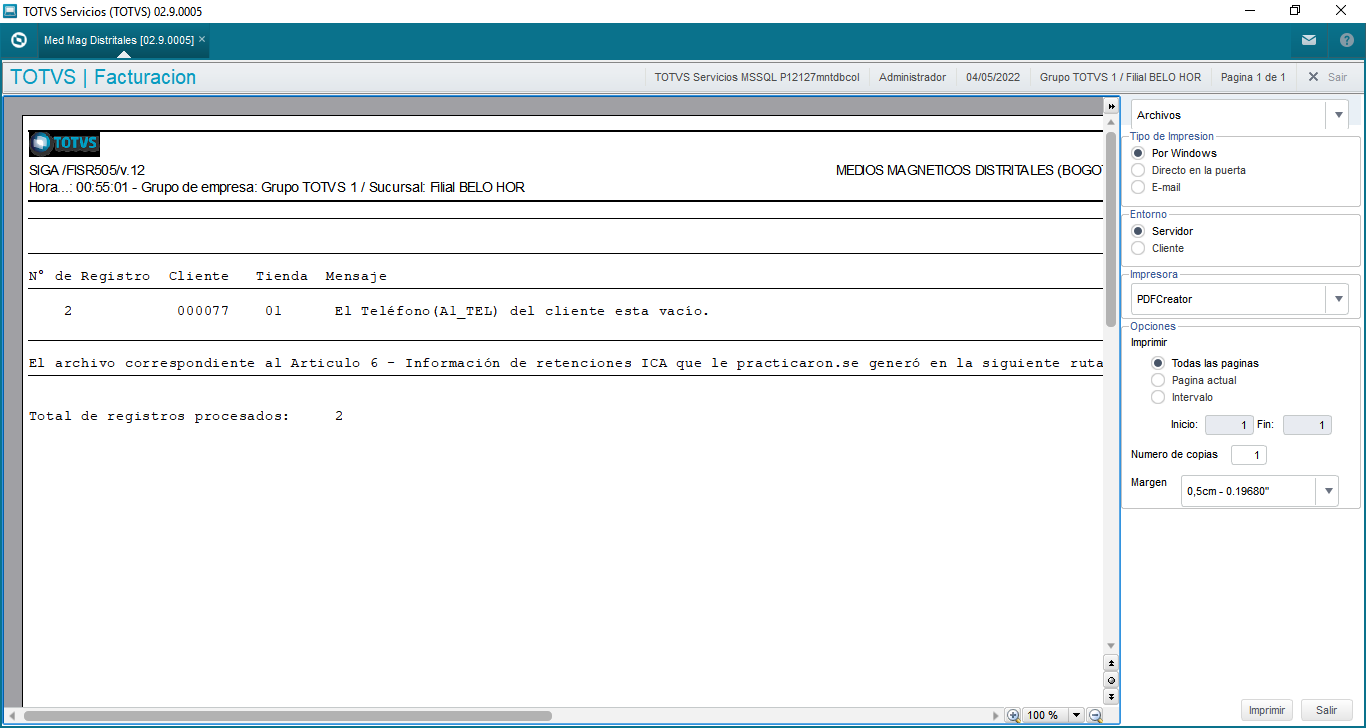Image resolution: width=1366 pixels, height=728 pixels.
Task: Click the date 04/05/2022 in the header
Action: point(993,77)
